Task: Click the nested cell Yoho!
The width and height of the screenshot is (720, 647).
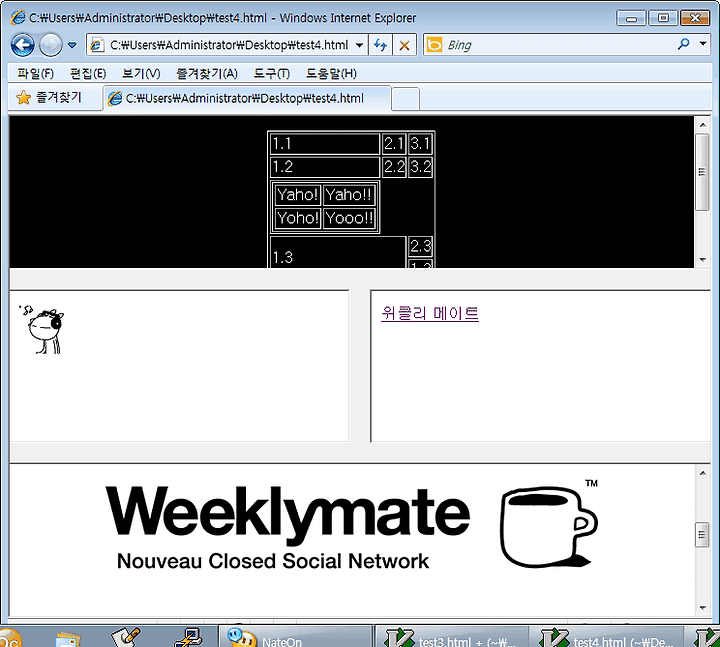Action: click(298, 218)
